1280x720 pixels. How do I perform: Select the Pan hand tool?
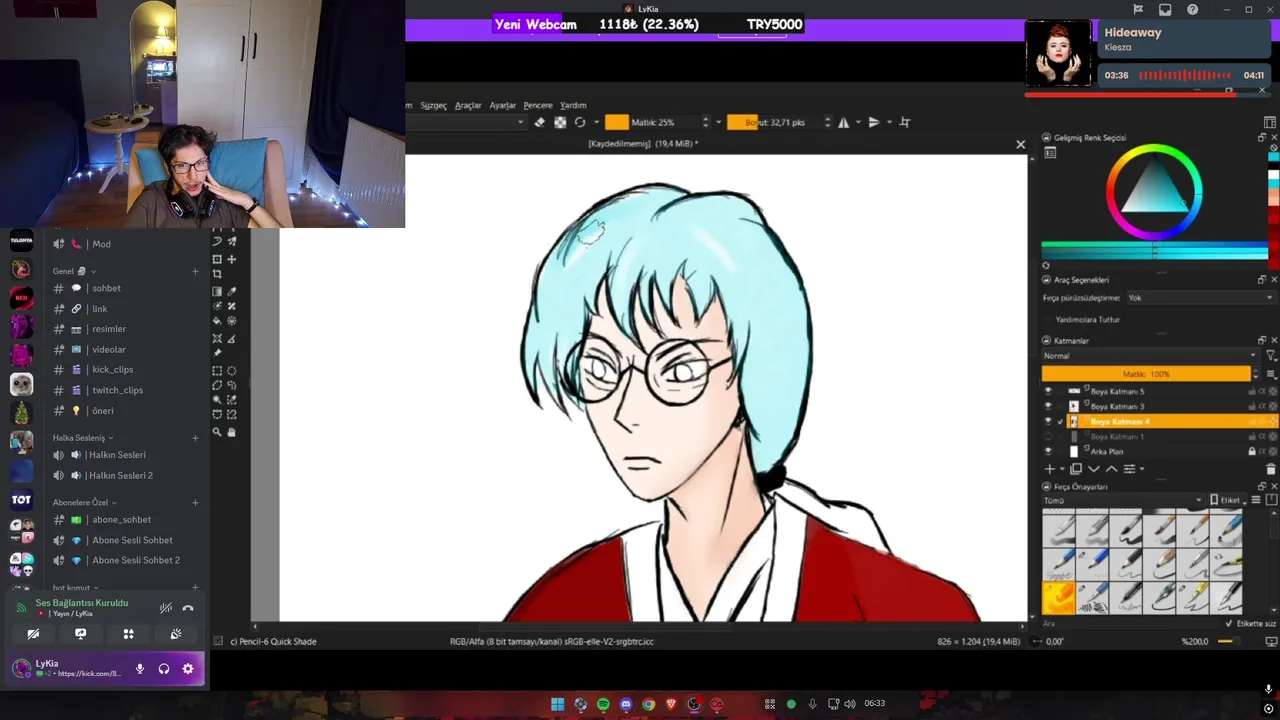(x=232, y=432)
